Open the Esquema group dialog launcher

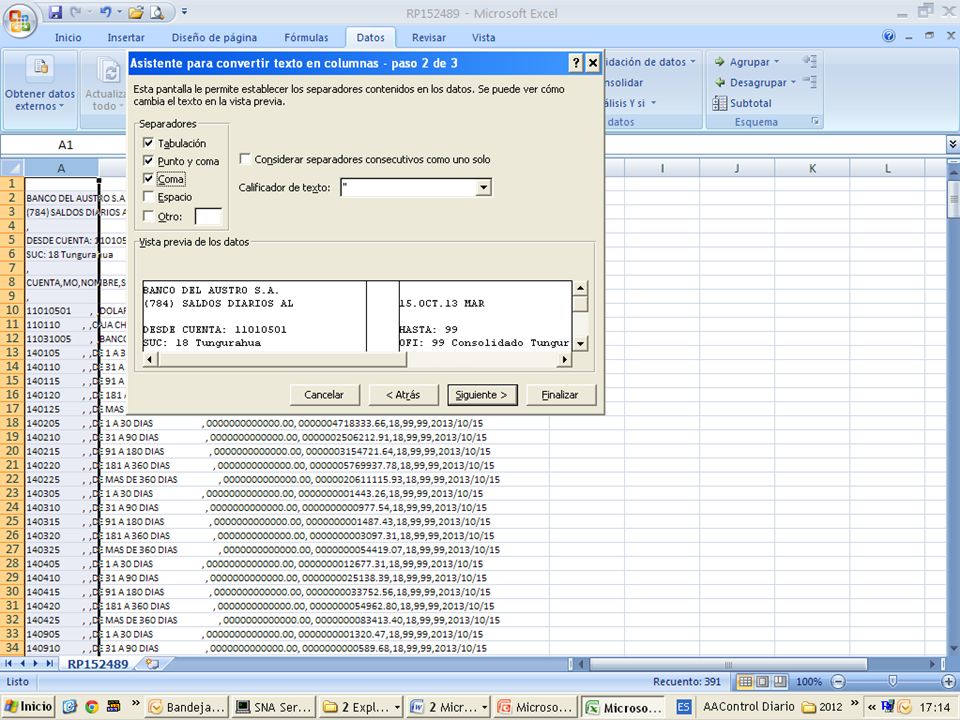coord(815,121)
